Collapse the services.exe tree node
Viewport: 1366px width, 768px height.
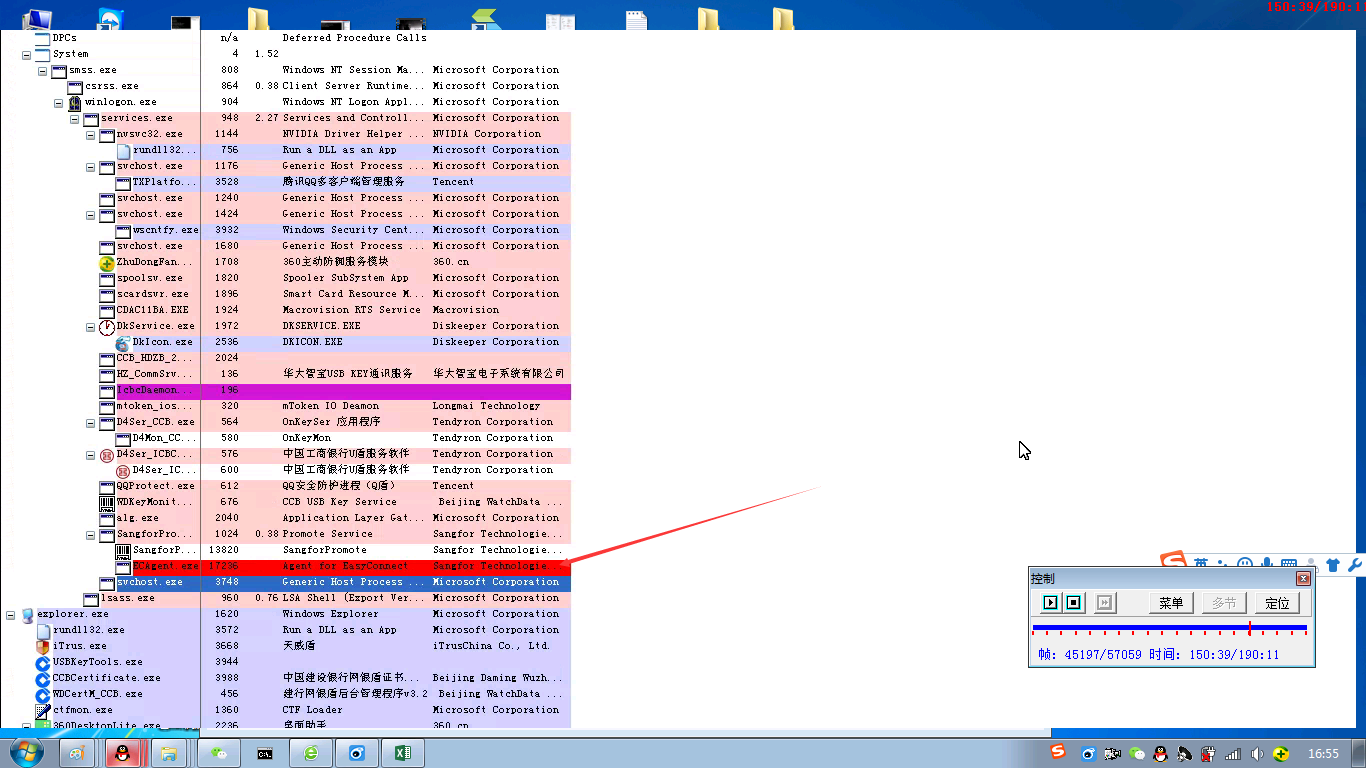tap(75, 118)
